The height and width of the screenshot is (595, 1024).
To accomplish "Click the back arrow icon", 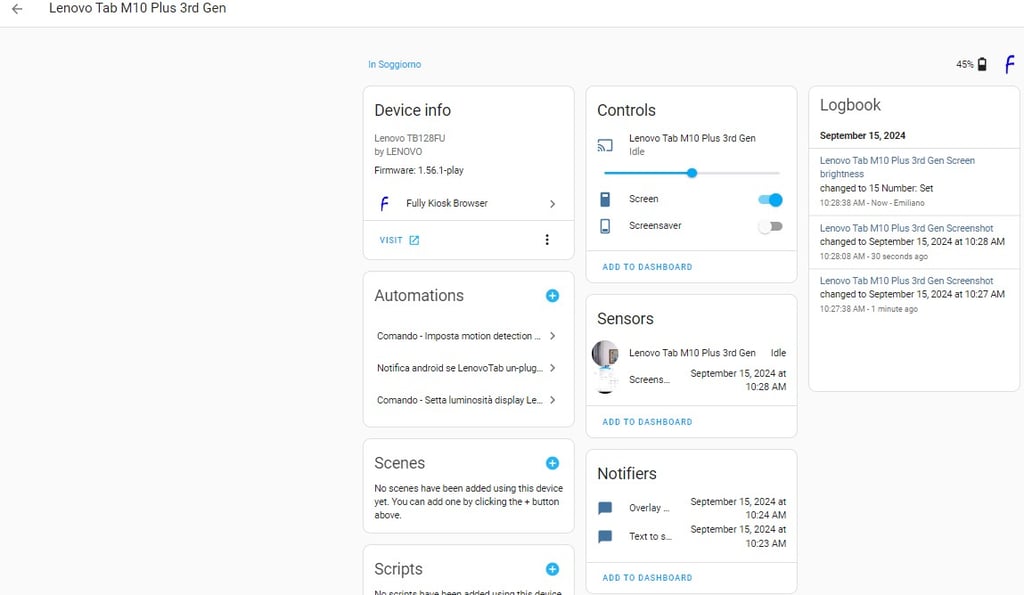I will [17, 9].
